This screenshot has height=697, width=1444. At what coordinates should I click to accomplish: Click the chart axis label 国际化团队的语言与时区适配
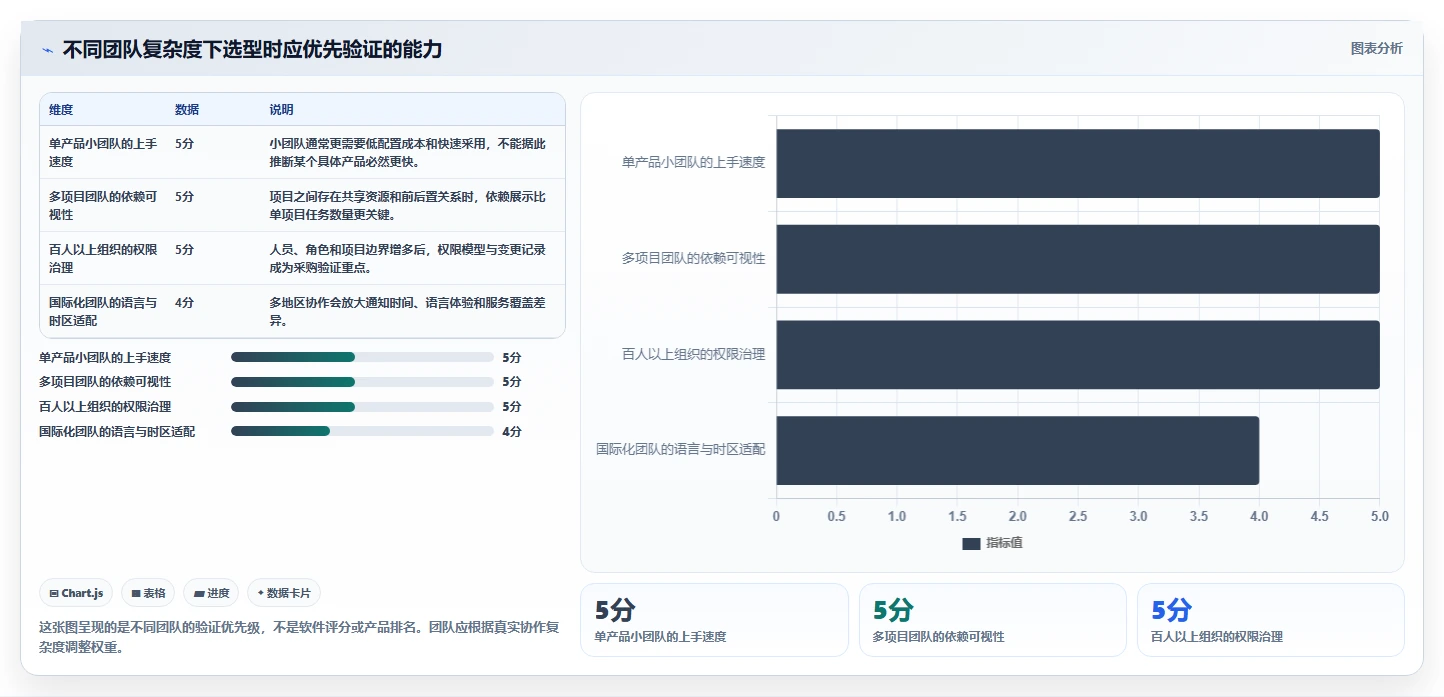click(x=681, y=450)
